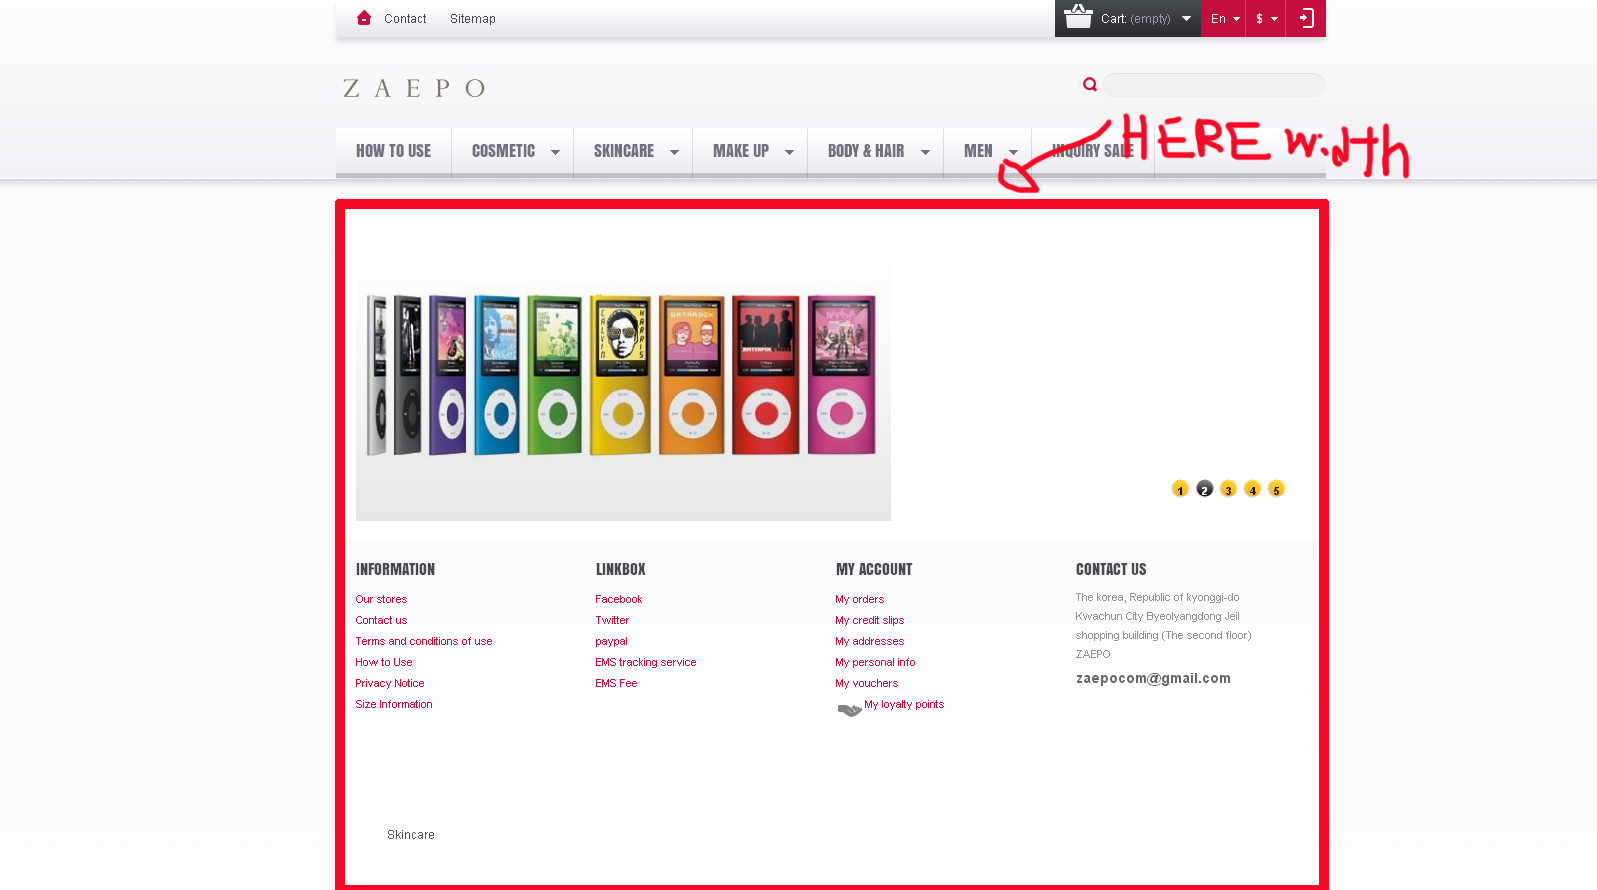Viewport: 1597px width, 890px height.
Task: Click the colorful iPod nano slider image
Action: click(x=623, y=380)
